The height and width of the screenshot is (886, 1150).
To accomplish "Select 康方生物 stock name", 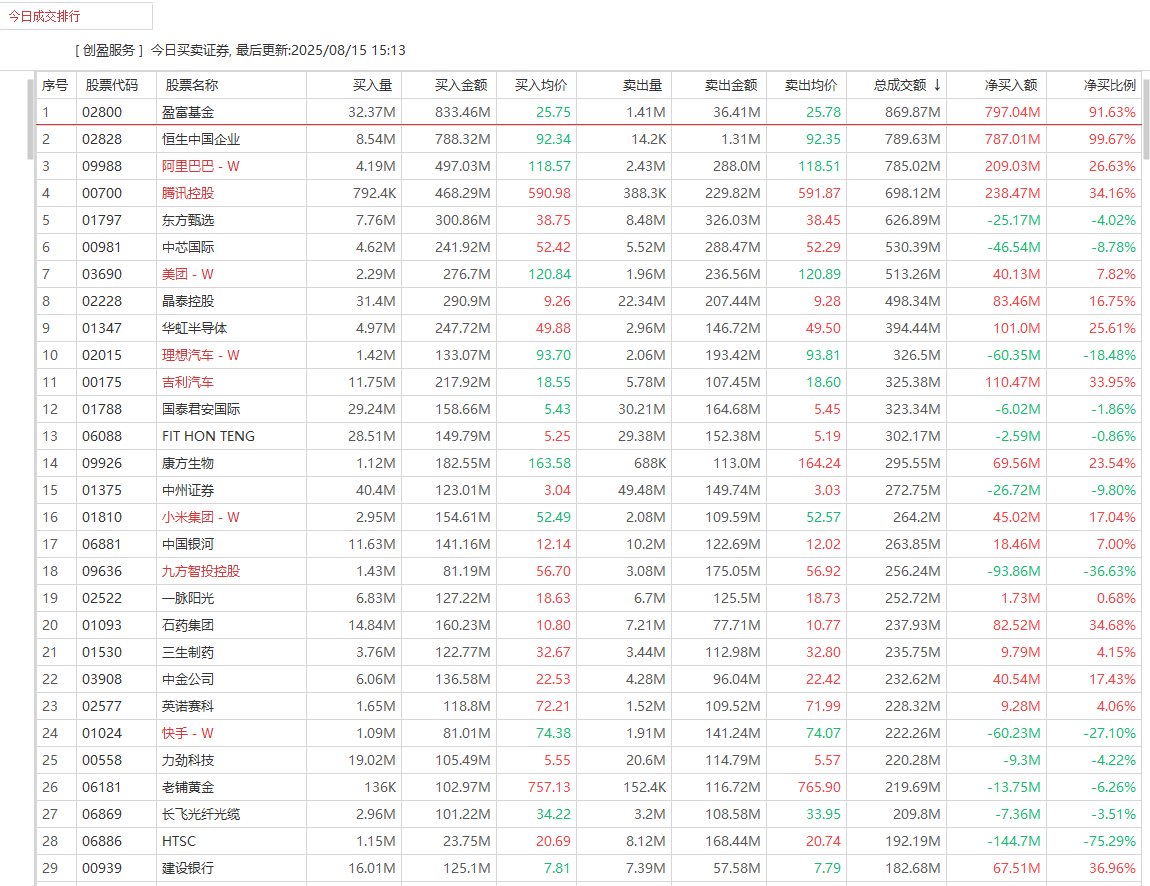I will [188, 464].
